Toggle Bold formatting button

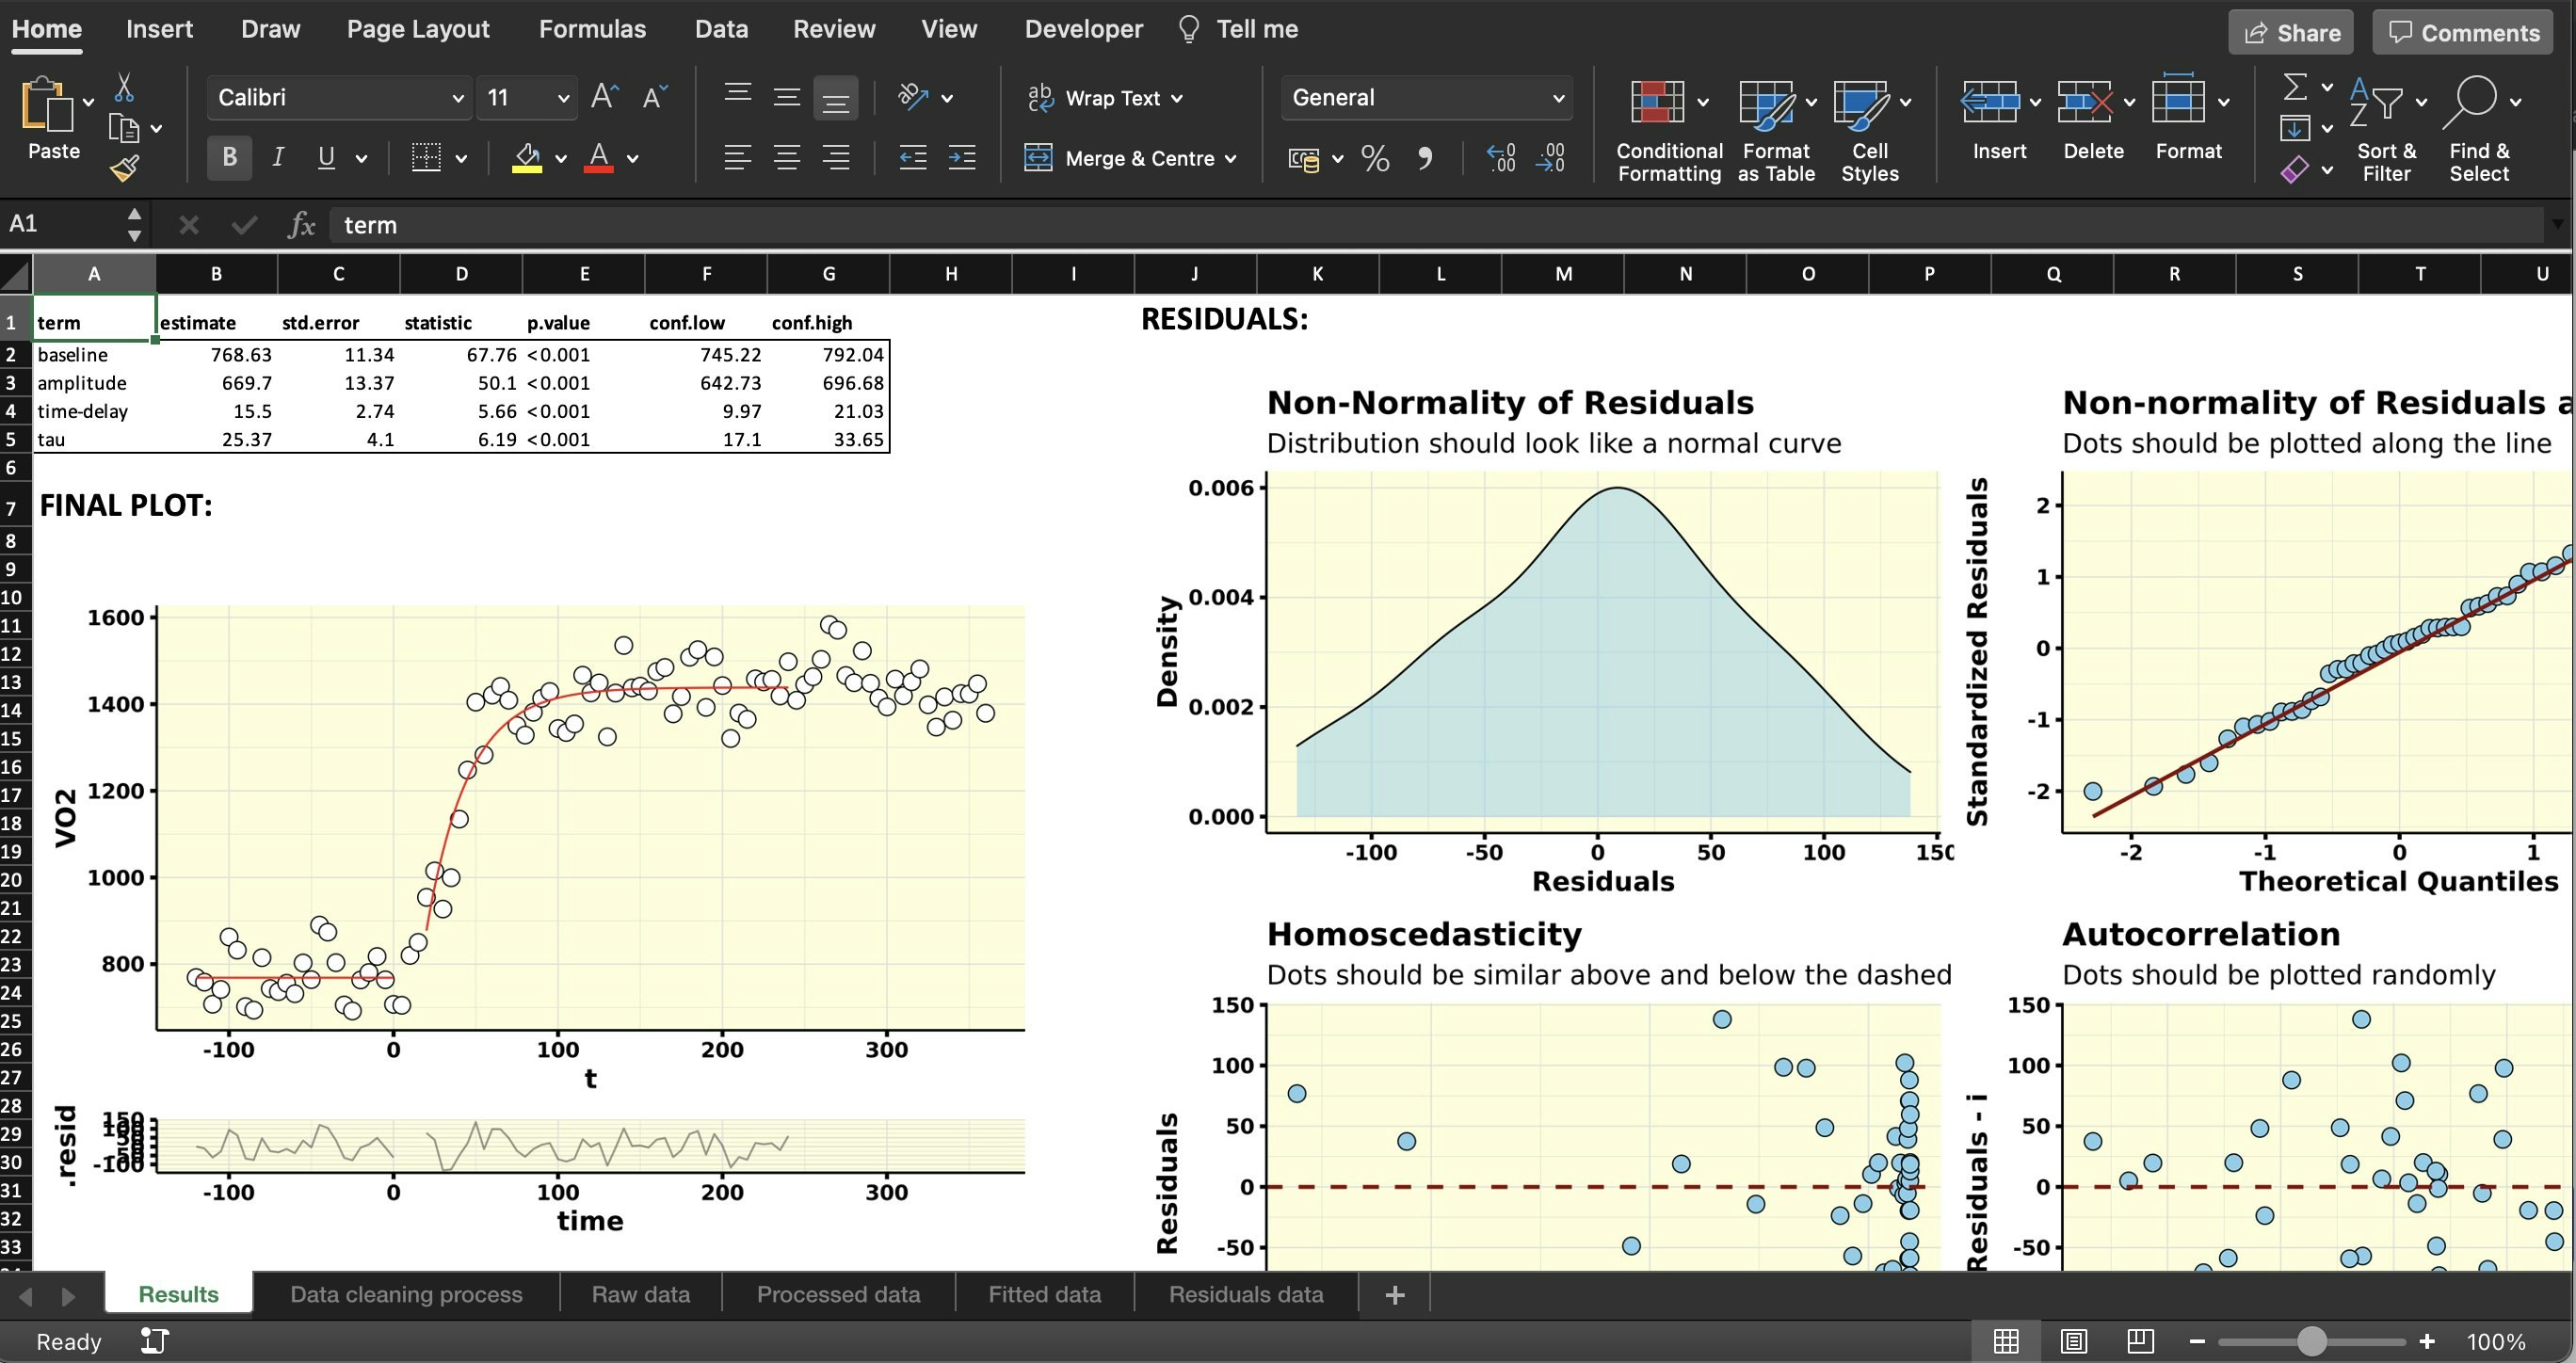(x=229, y=157)
